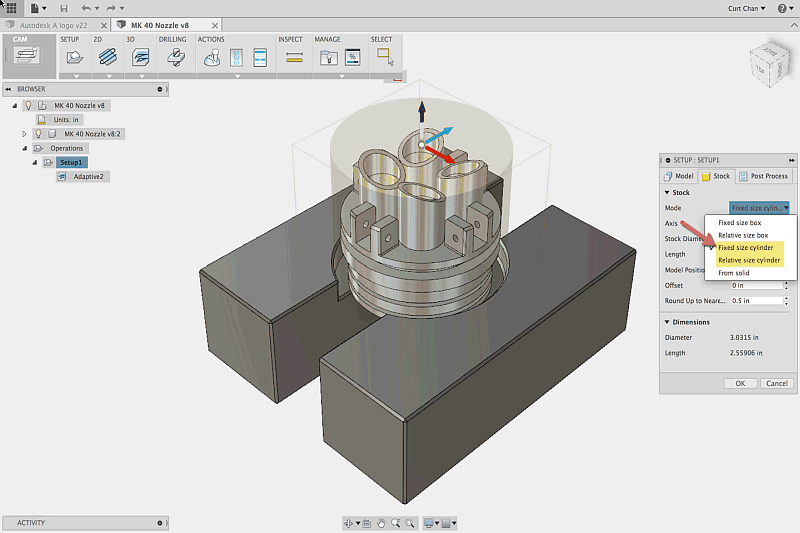Activate the Pan hand tool
800x533 pixels.
point(381,523)
